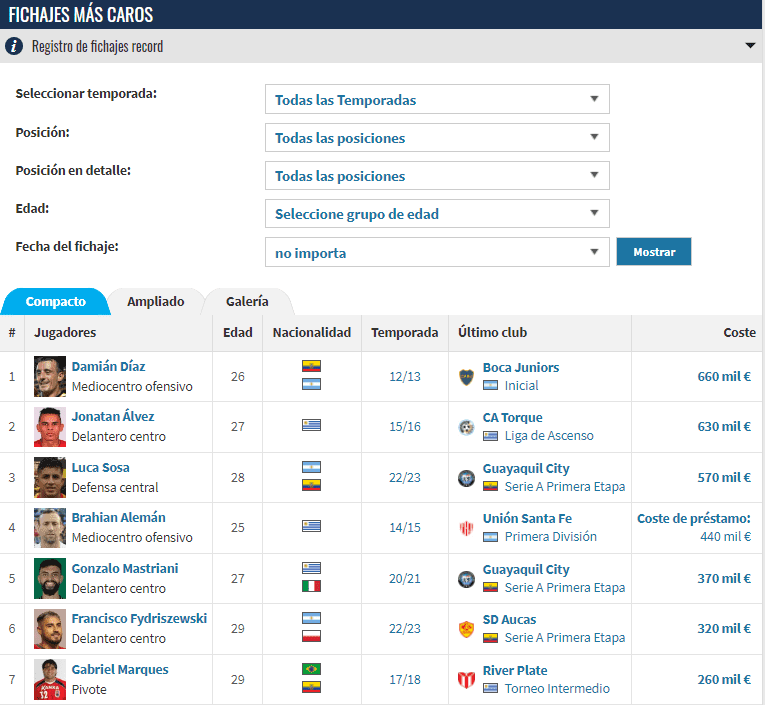Screen dimensions: 765x705
Task: Click Guayaquil City crest in Gonzalo Mastriani row
Action: [466, 579]
